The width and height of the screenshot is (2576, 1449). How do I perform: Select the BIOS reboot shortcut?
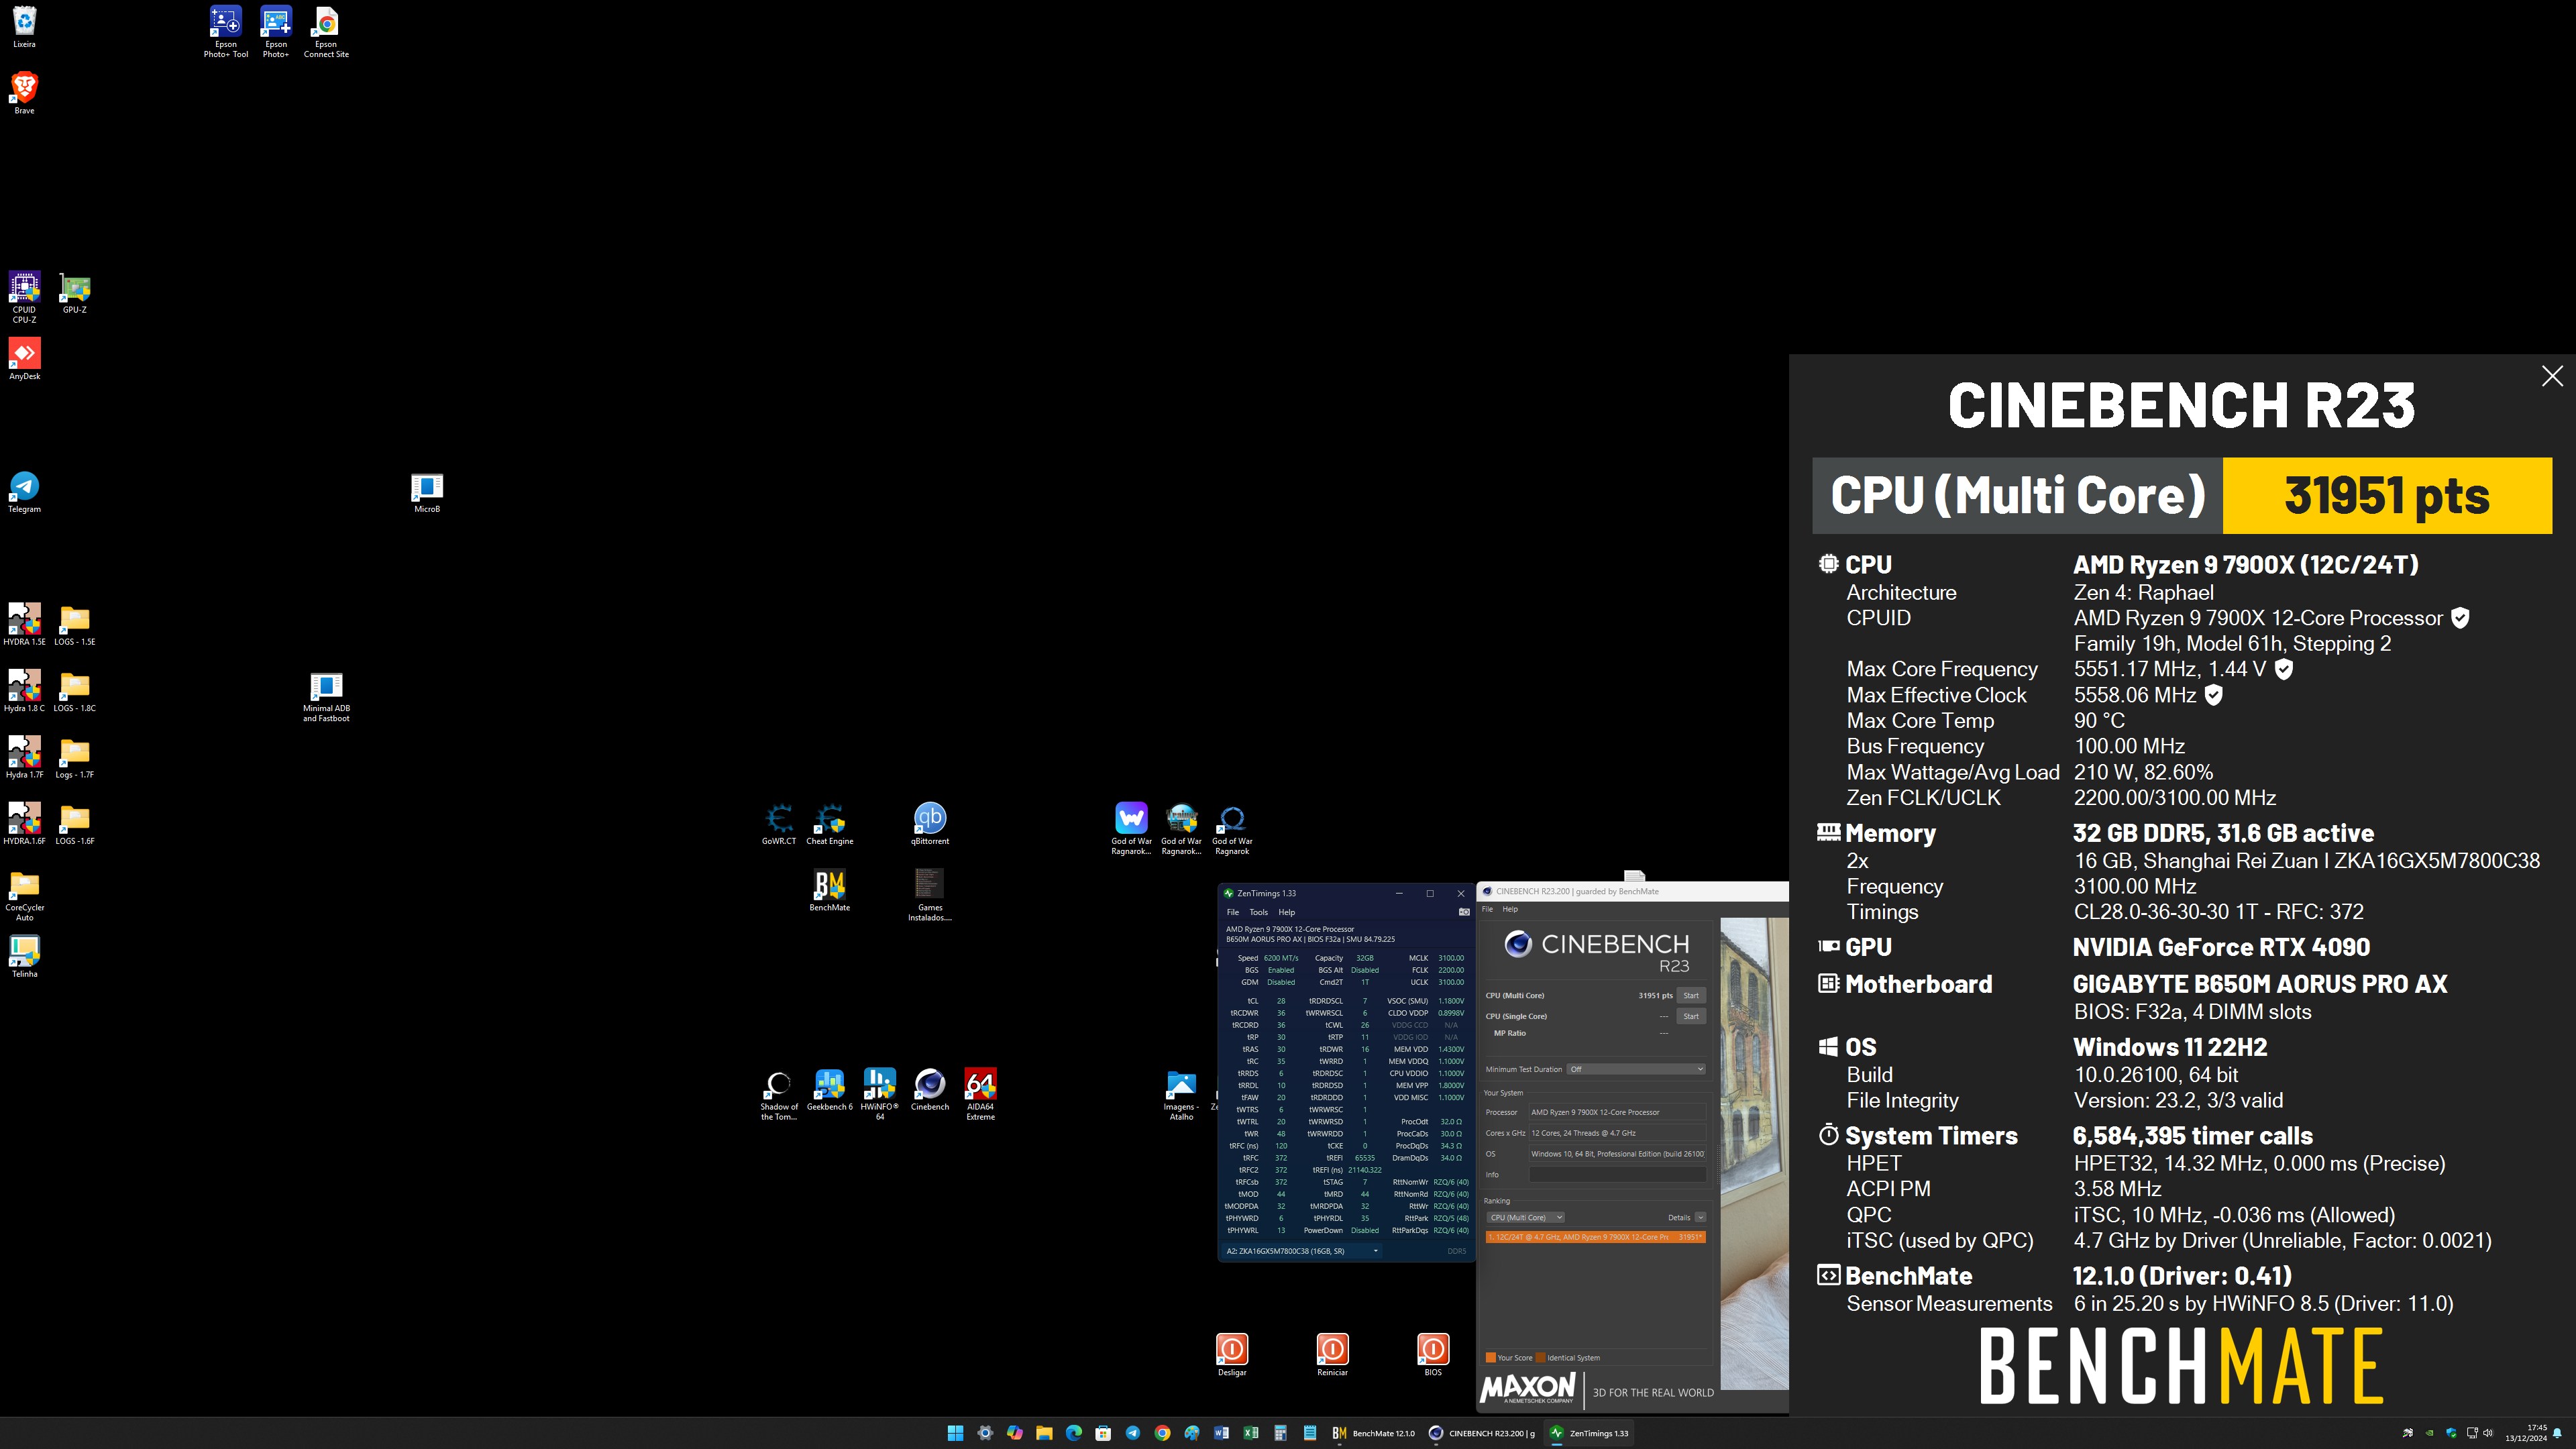[1433, 1355]
